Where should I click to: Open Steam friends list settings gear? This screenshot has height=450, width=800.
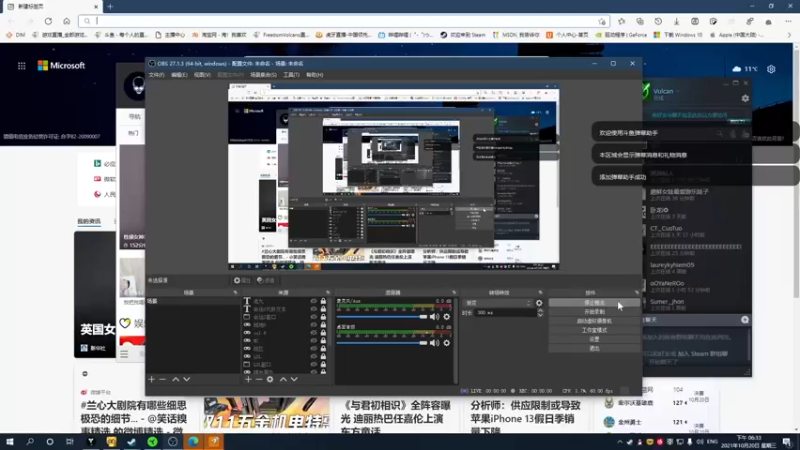click(x=745, y=98)
